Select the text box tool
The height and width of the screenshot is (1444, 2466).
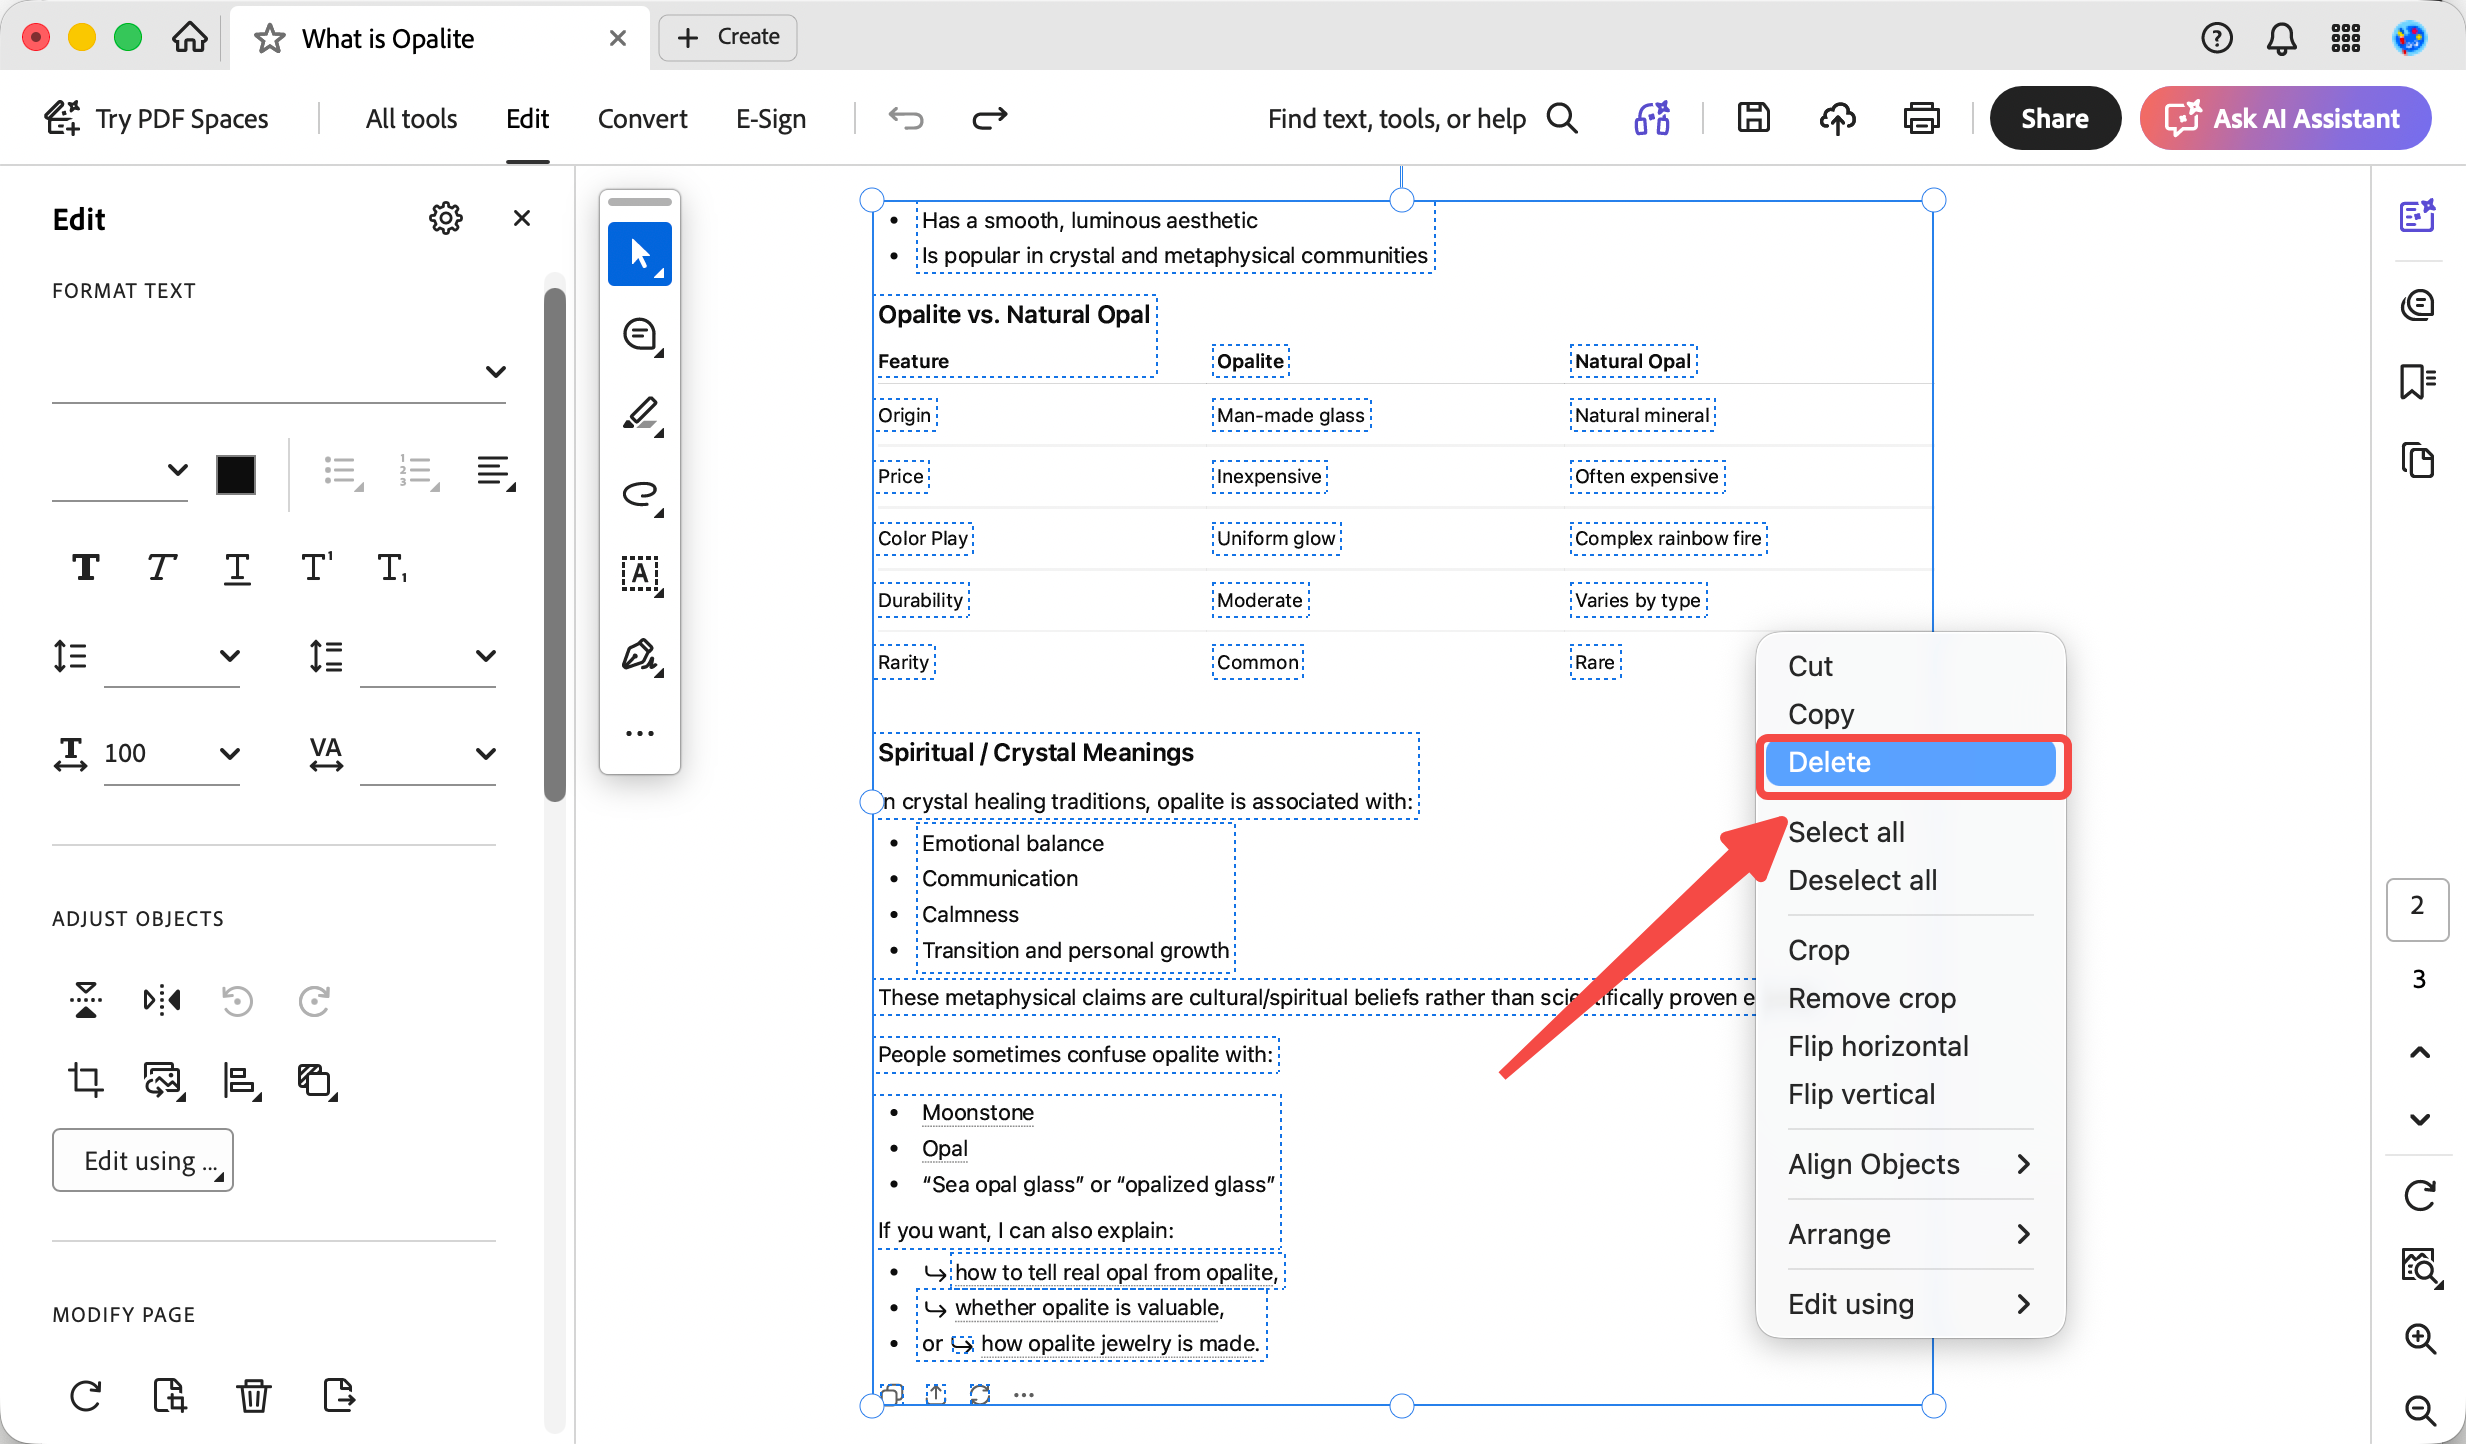(x=640, y=575)
